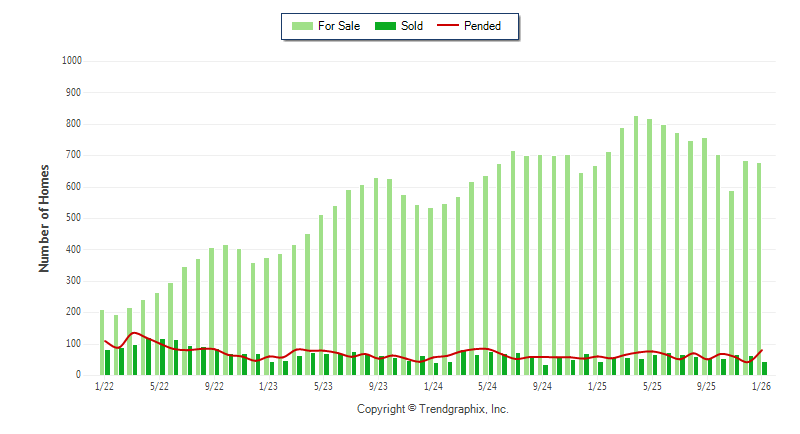Click the 1000 y-axis value label
800x434 pixels.
71,61
